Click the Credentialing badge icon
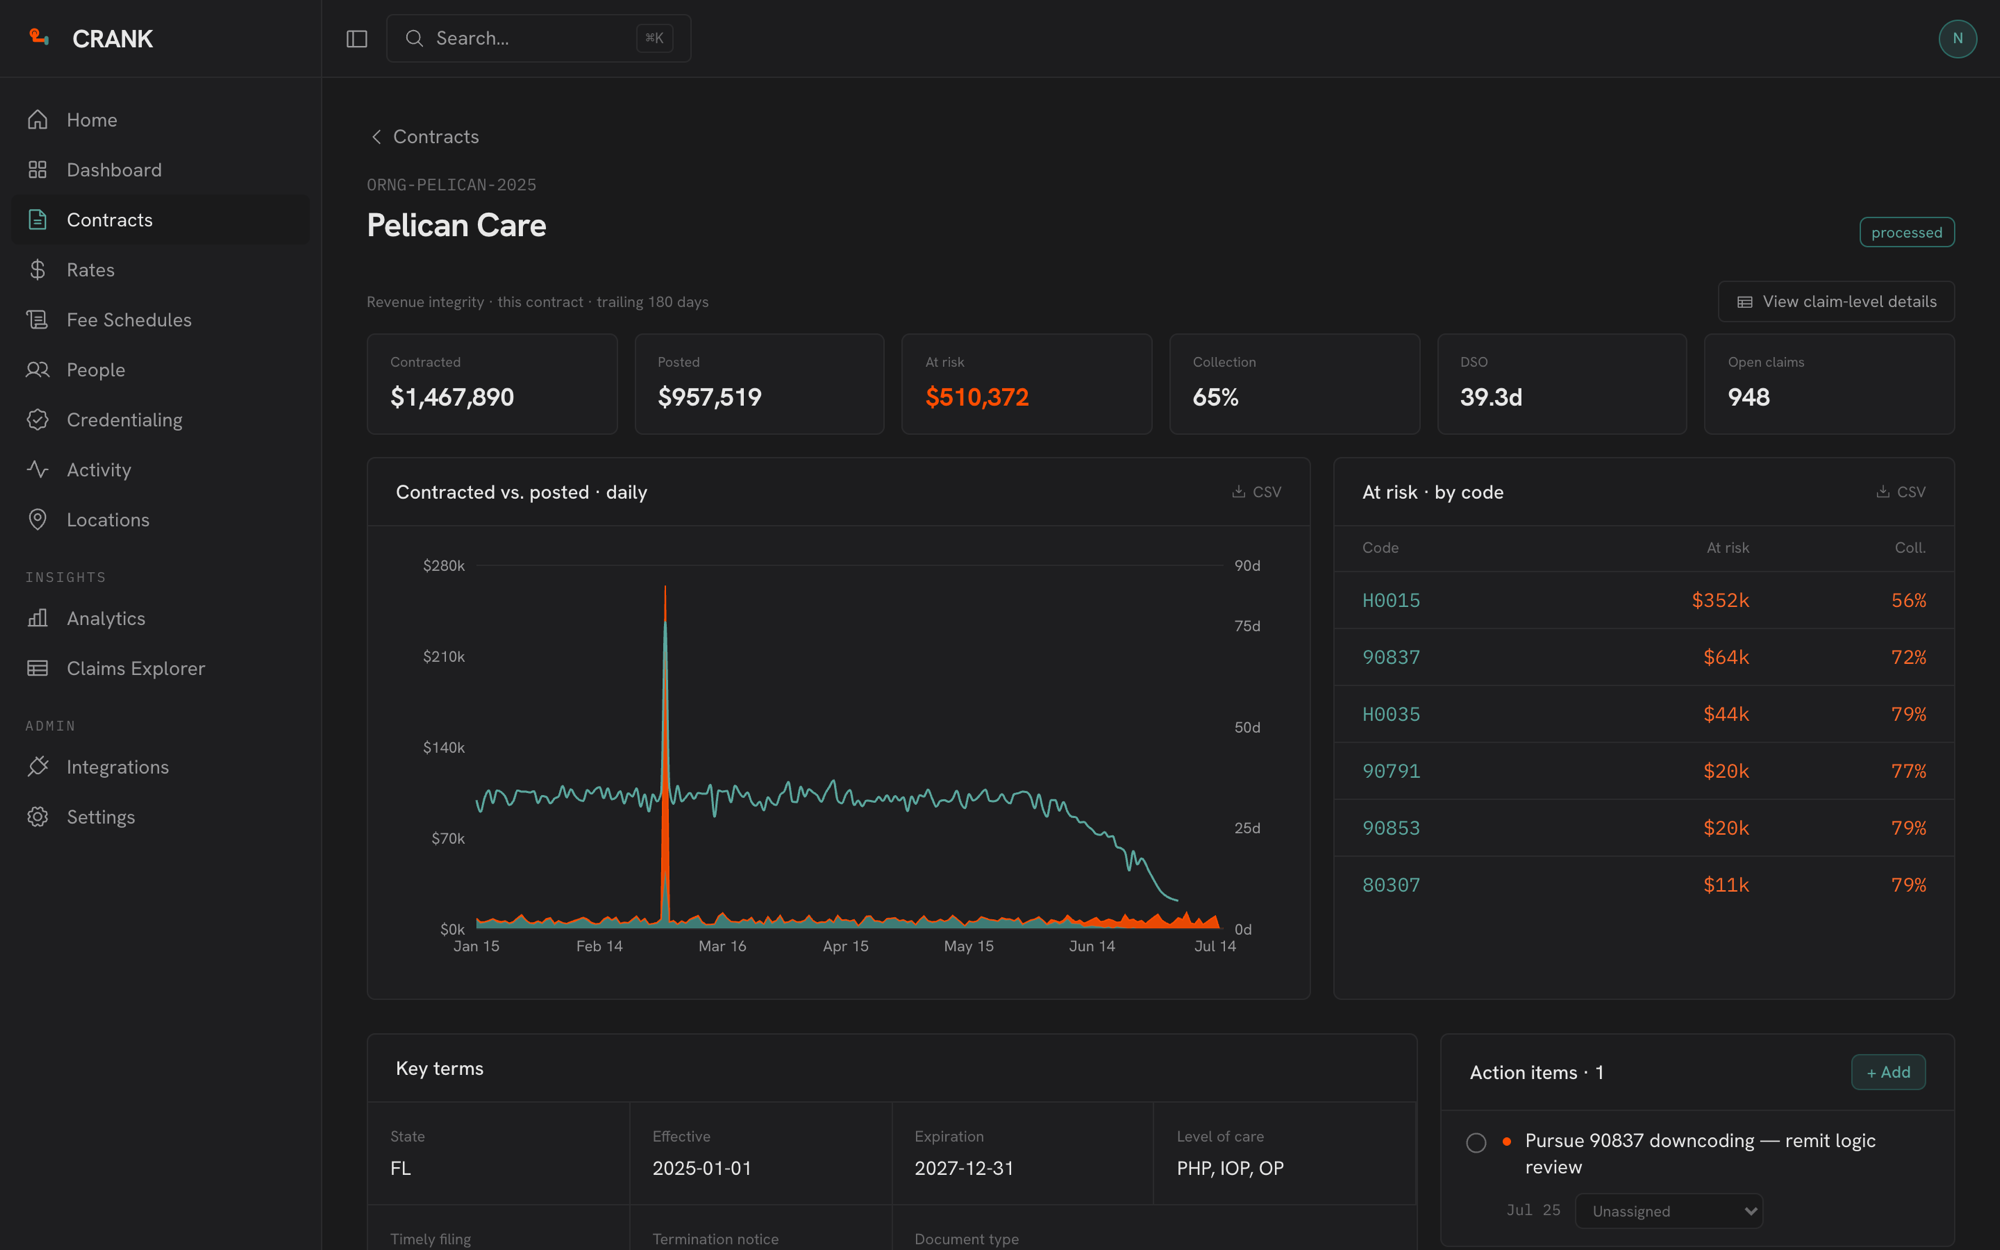The image size is (2000, 1250). coord(38,420)
